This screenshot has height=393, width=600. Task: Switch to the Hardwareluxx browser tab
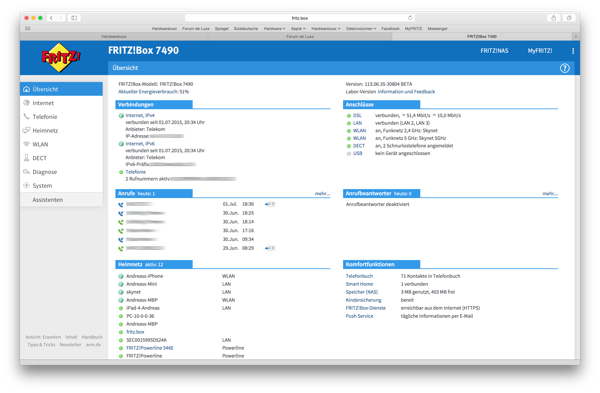pos(114,36)
